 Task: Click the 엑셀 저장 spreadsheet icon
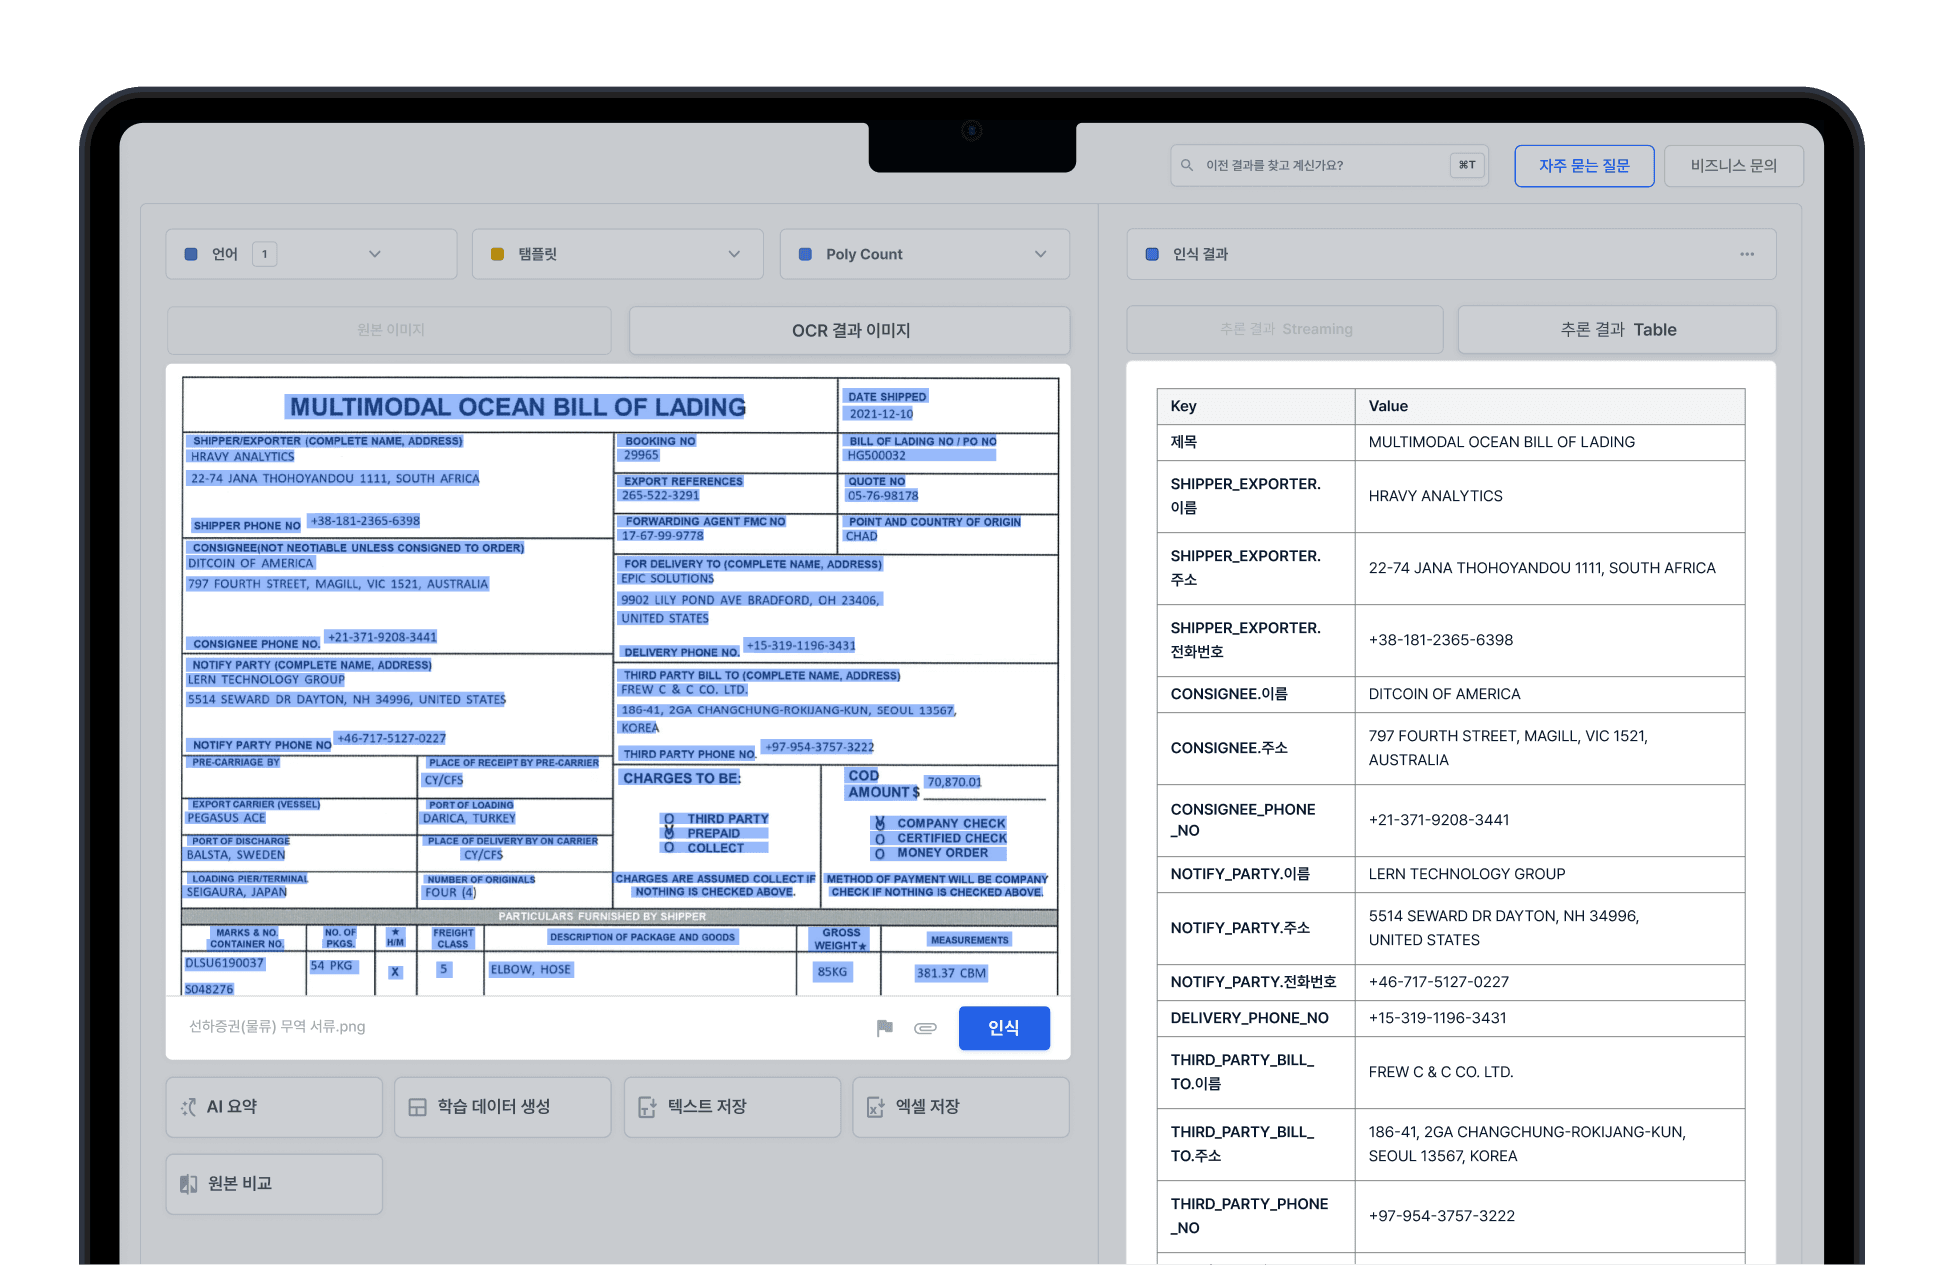point(875,1107)
